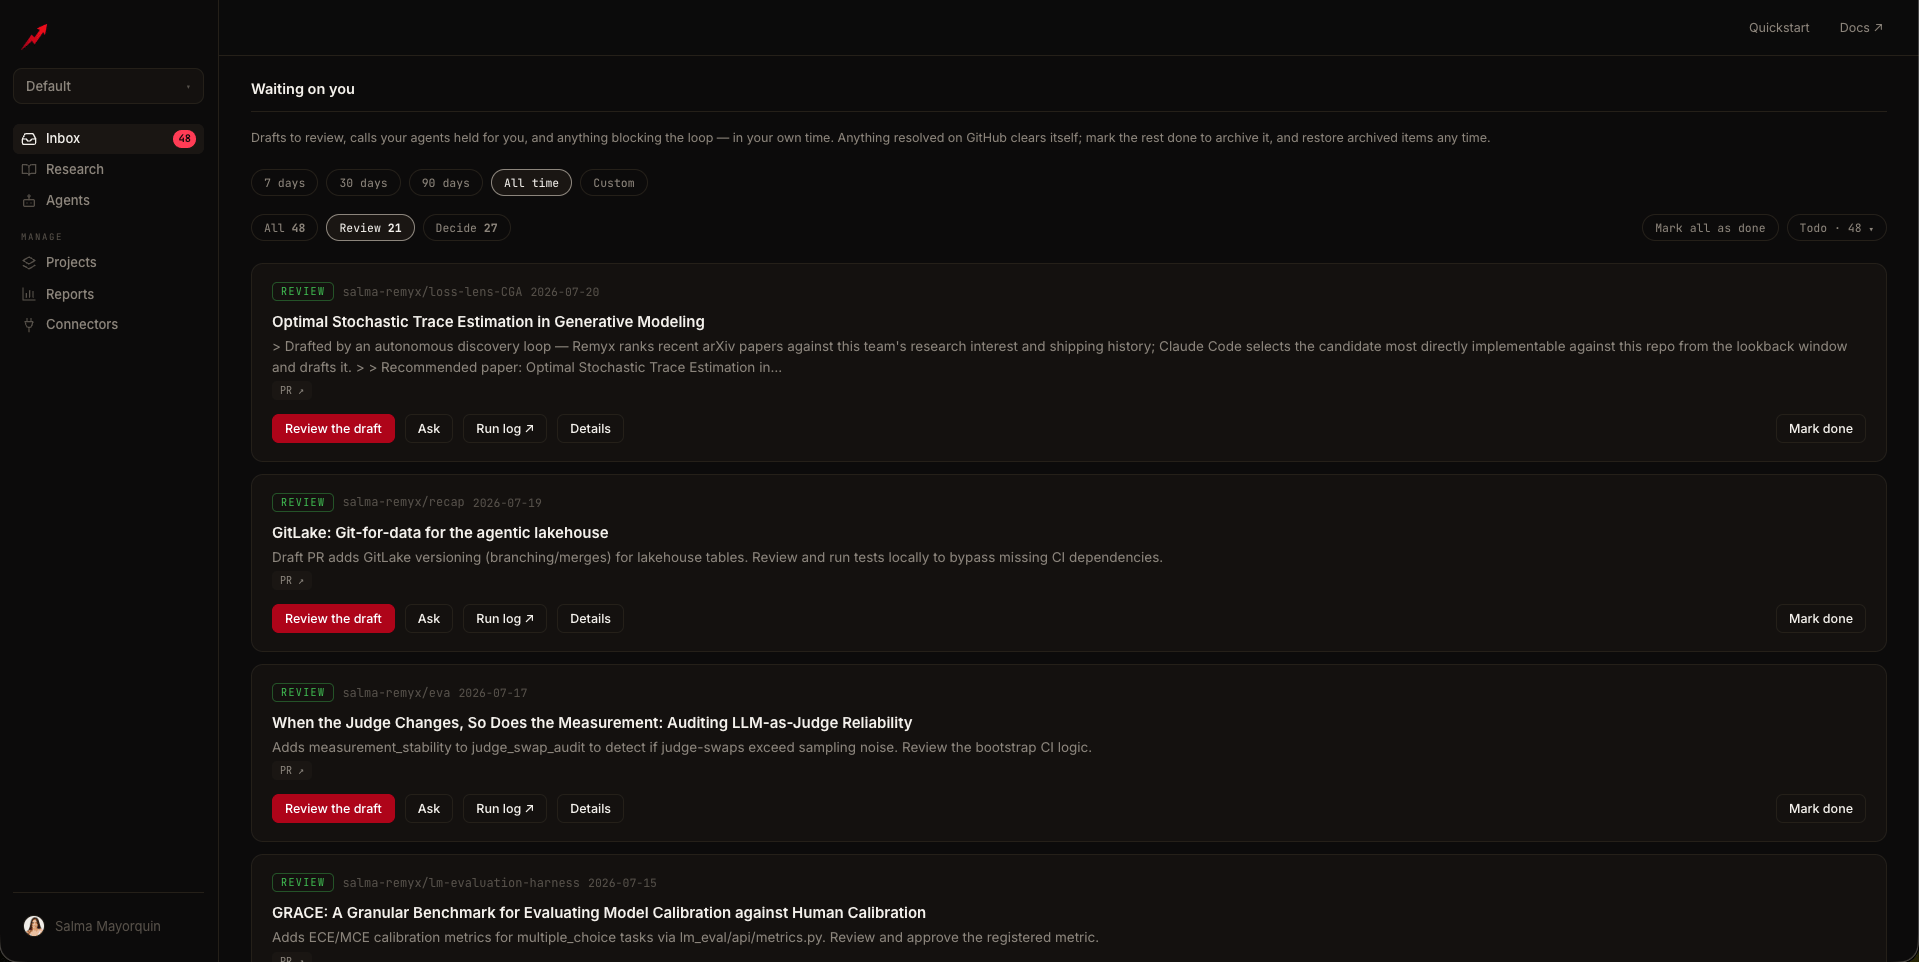Open the Optimal Stochastic Trace Estimation title

tap(488, 322)
